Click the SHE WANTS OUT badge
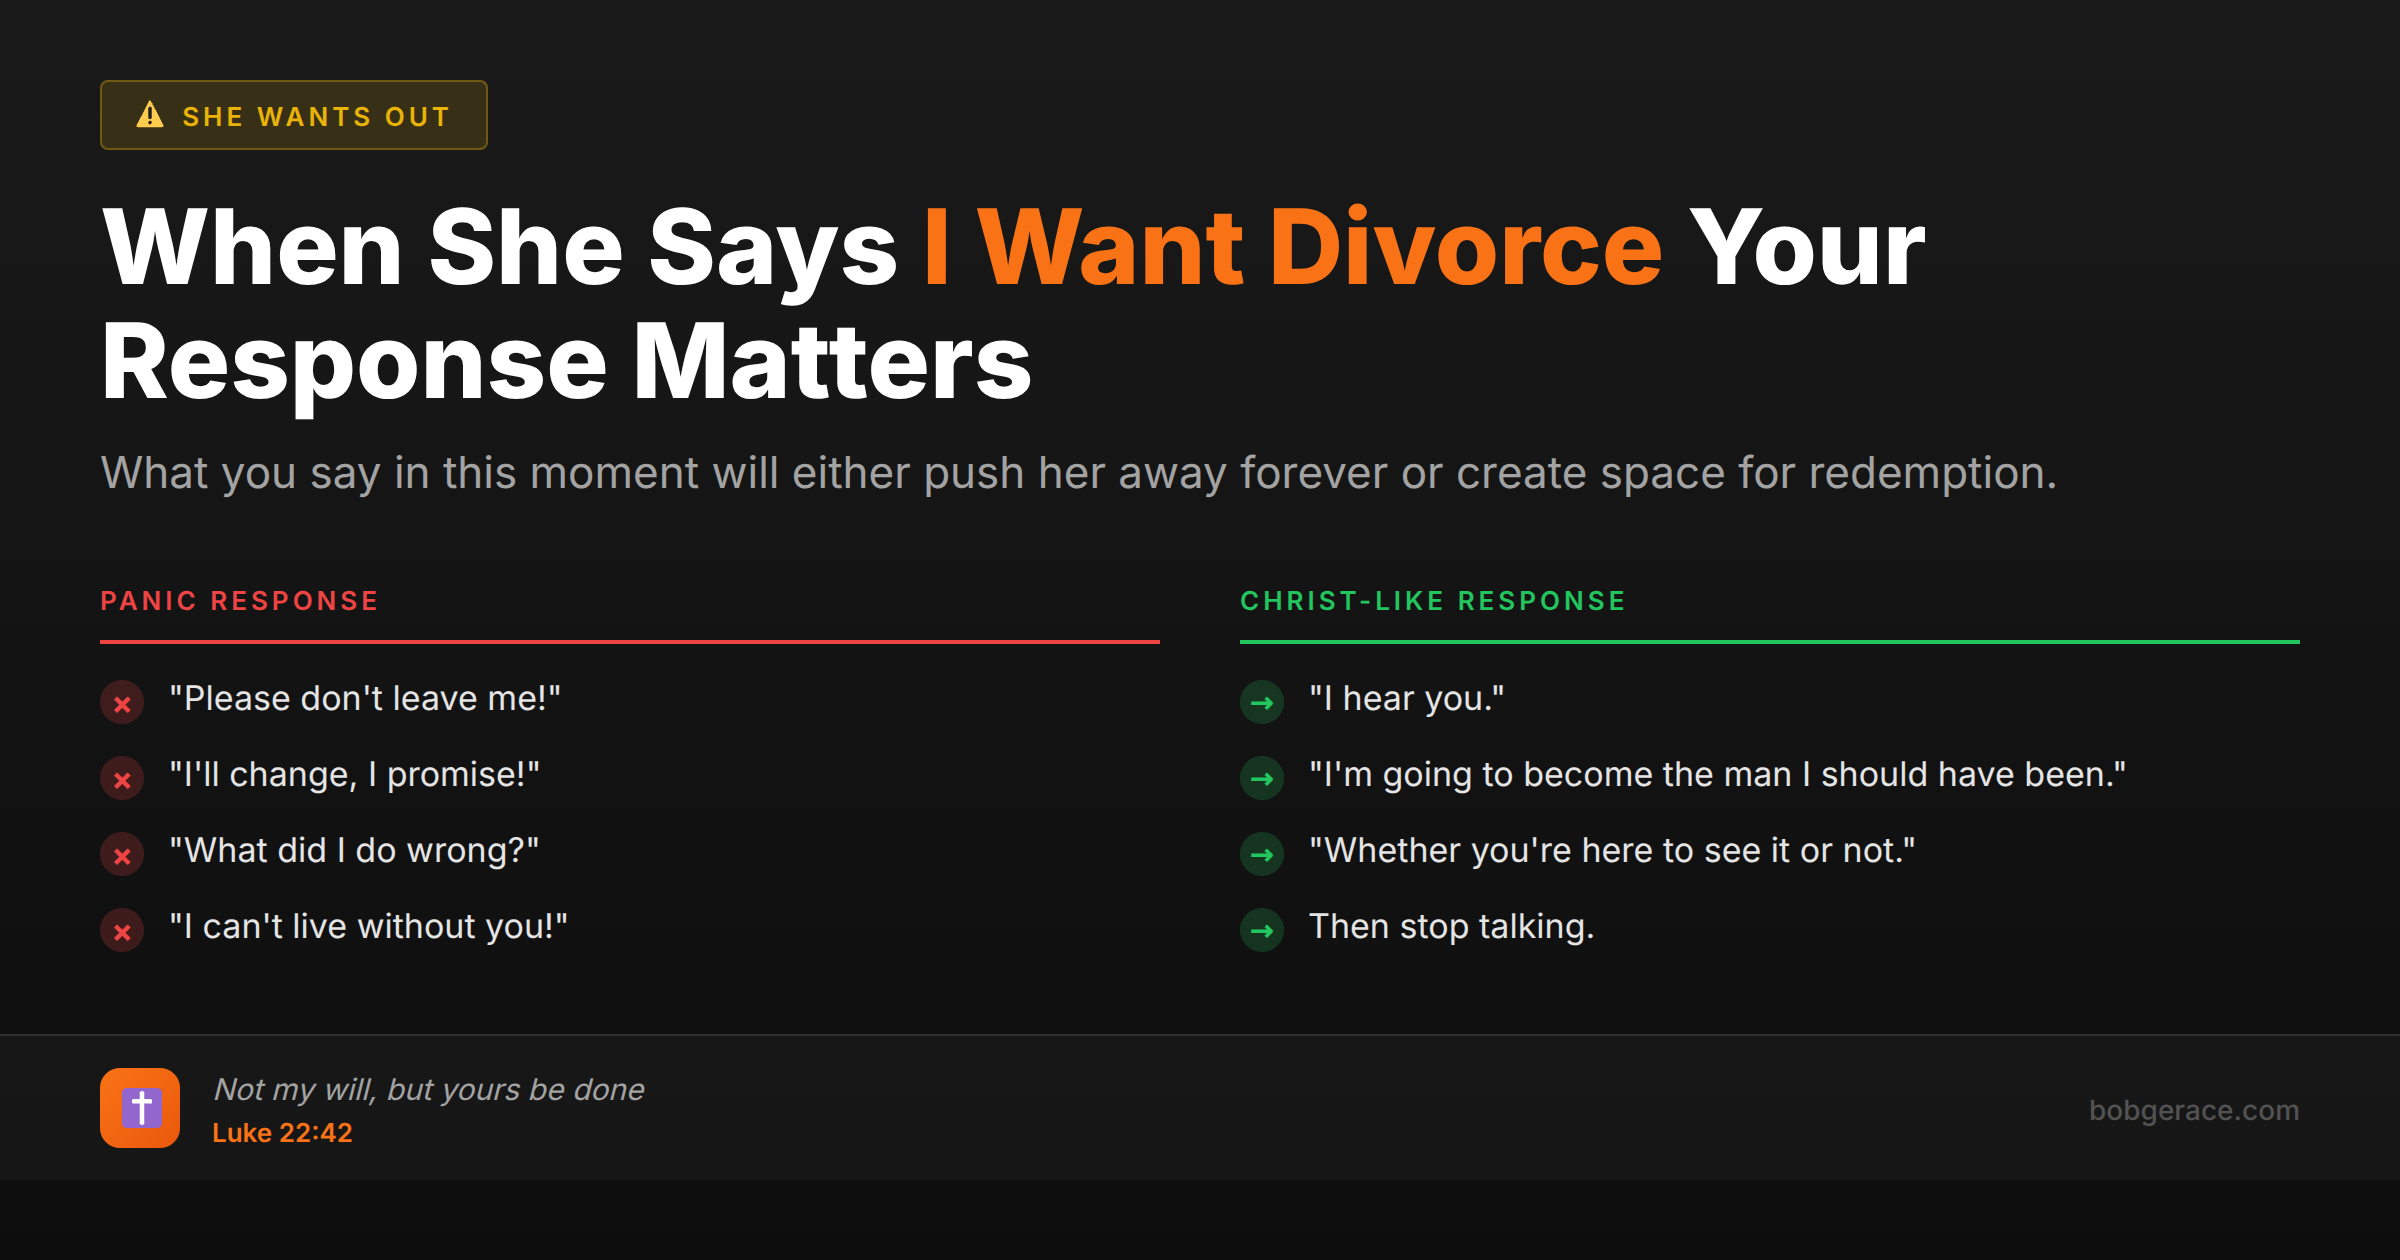The height and width of the screenshot is (1260, 2400). tap(293, 114)
